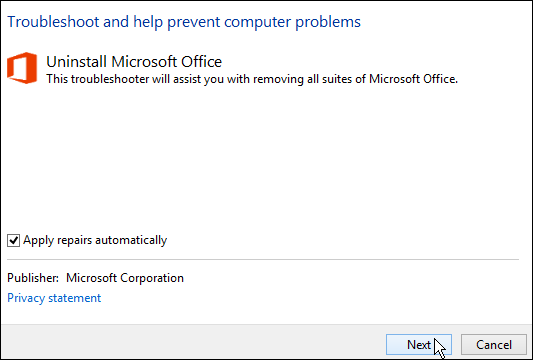Viewport: 533px width, 360px height.
Task: Click the 'Apply repairs automatically' label text
Action: click(95, 240)
